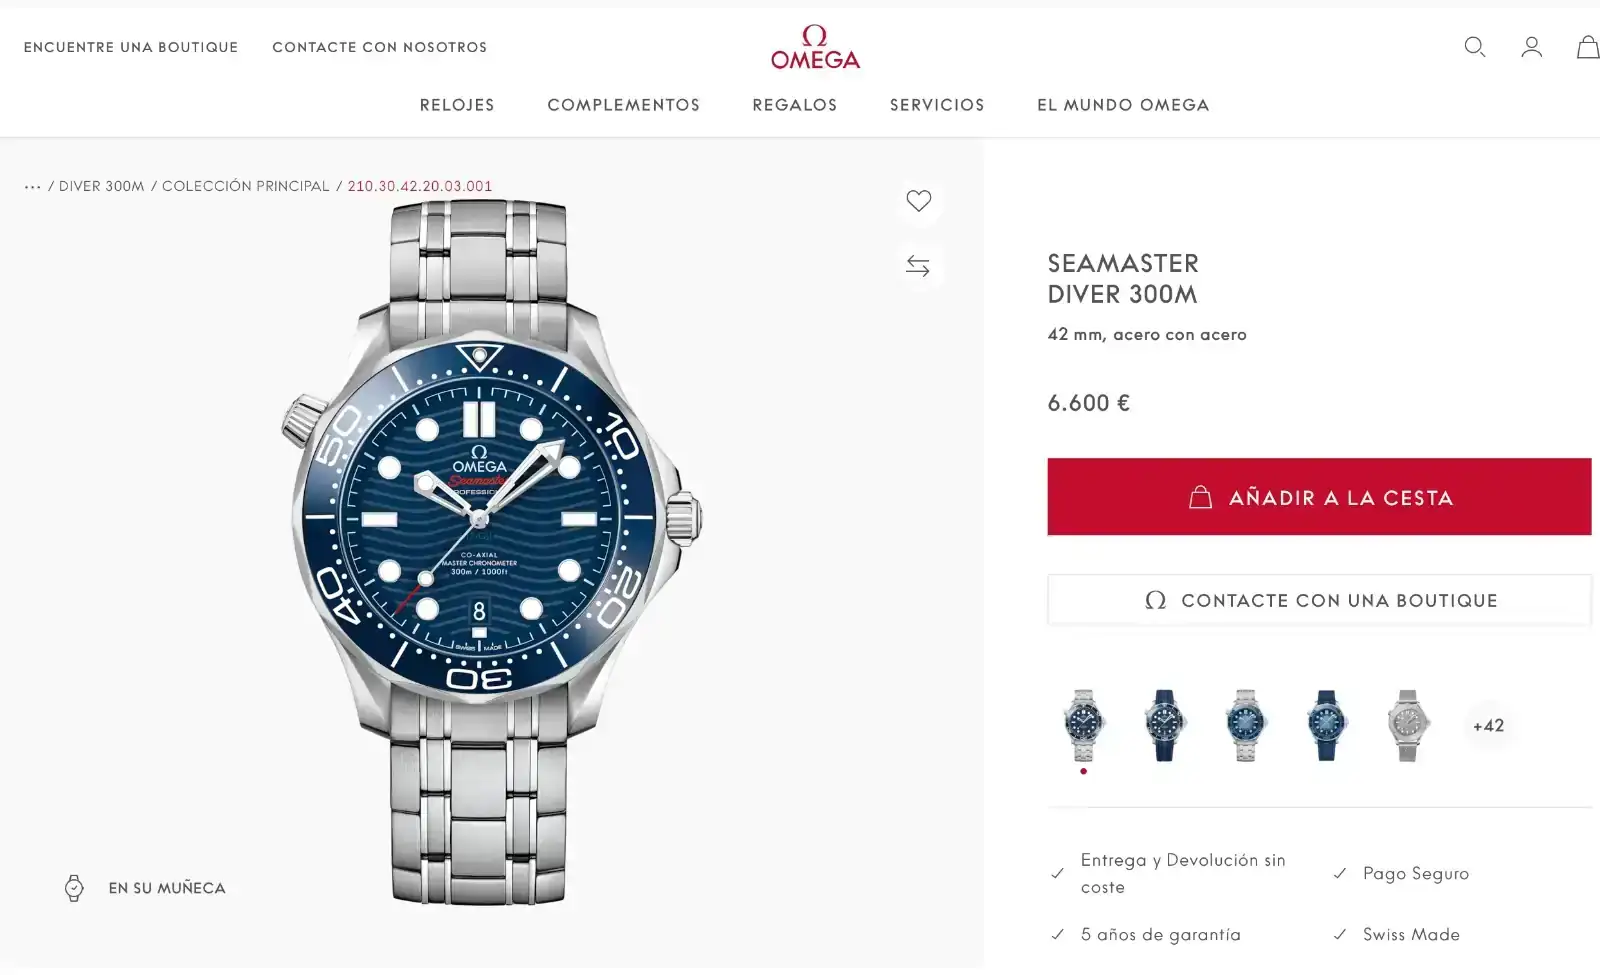Click Añadir a la cesta button
Screen dimensions: 1600x975
[1319, 497]
